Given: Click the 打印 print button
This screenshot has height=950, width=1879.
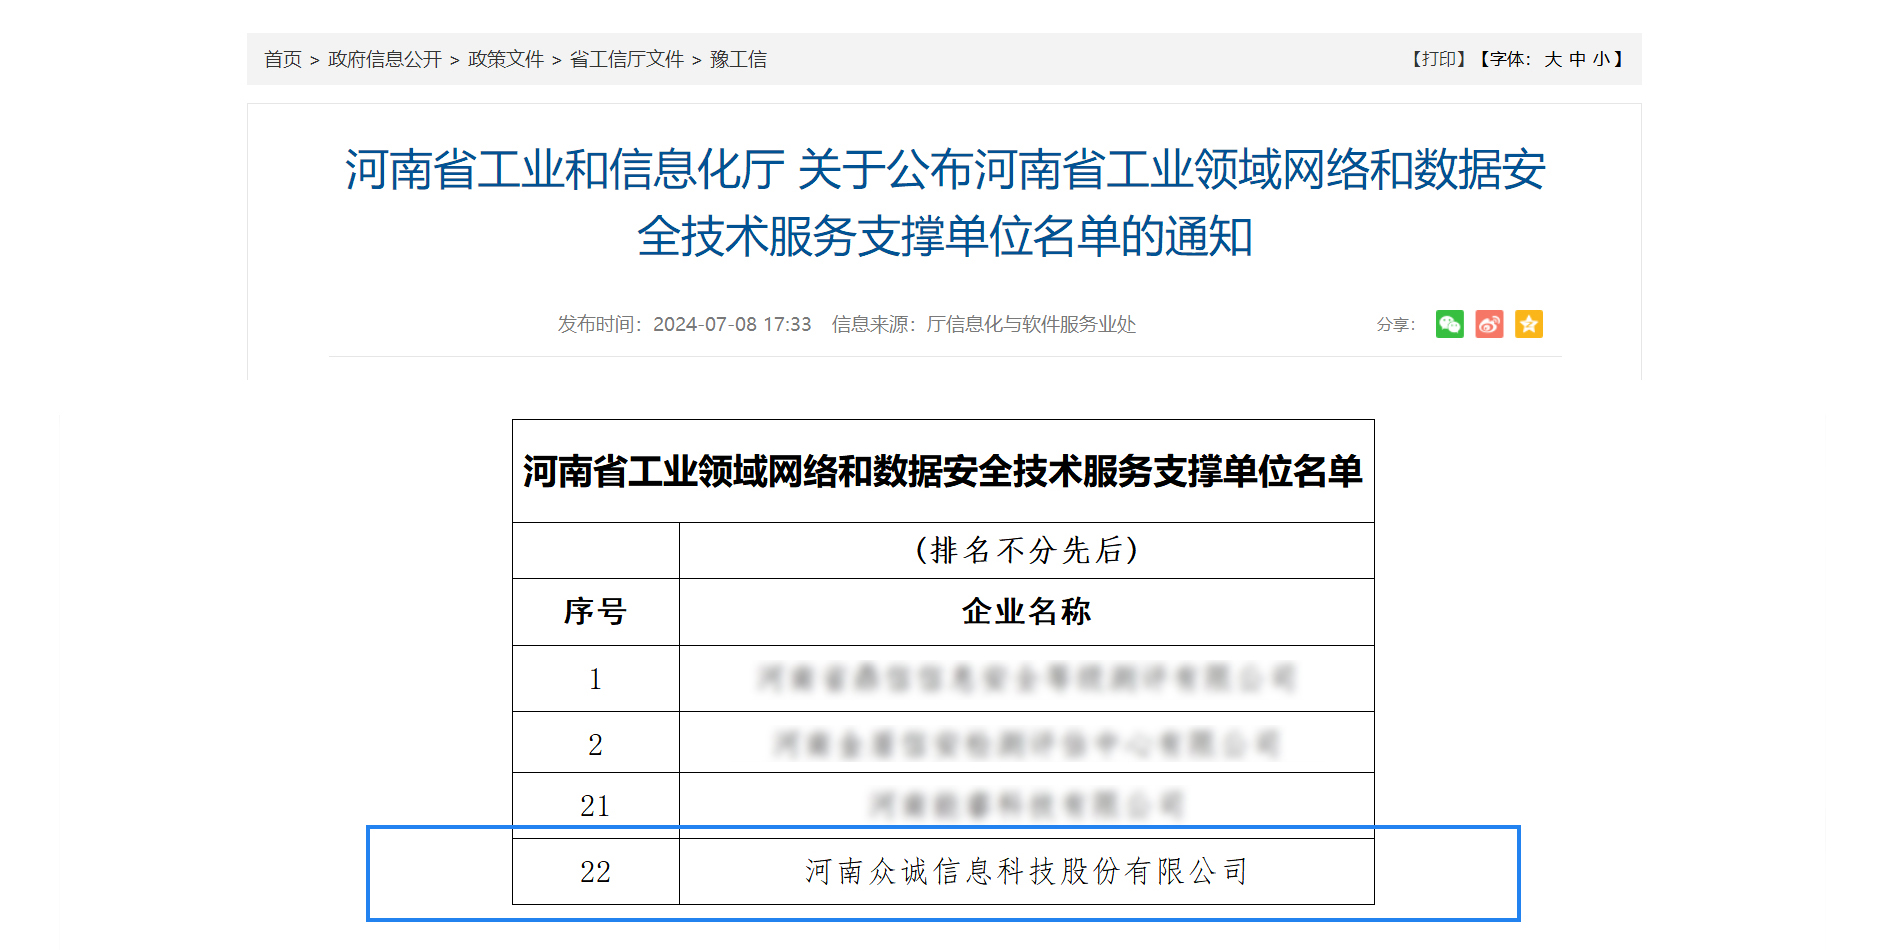Looking at the screenshot, I should coord(1438,60).
